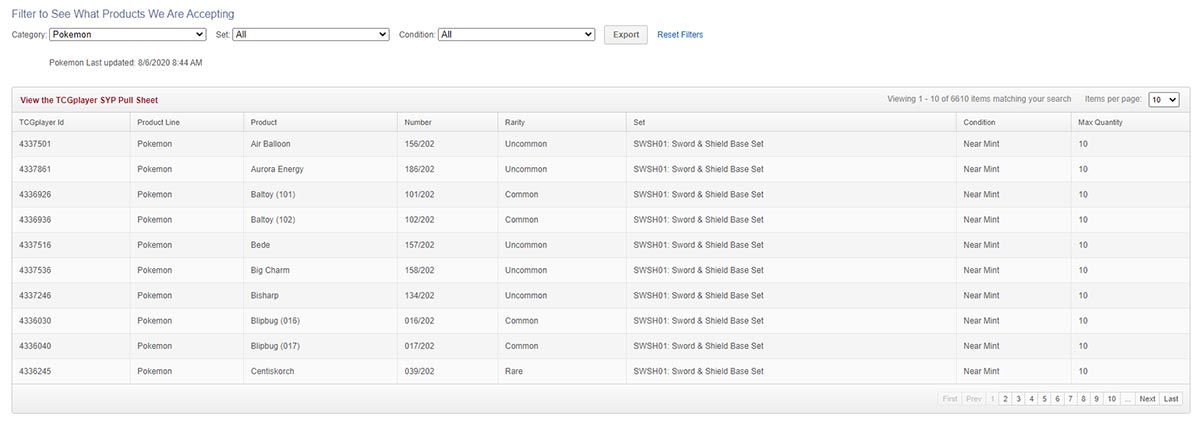This screenshot has width=1200, height=426.
Task: Select the Blipbug (017) product cell
Action: pos(320,346)
